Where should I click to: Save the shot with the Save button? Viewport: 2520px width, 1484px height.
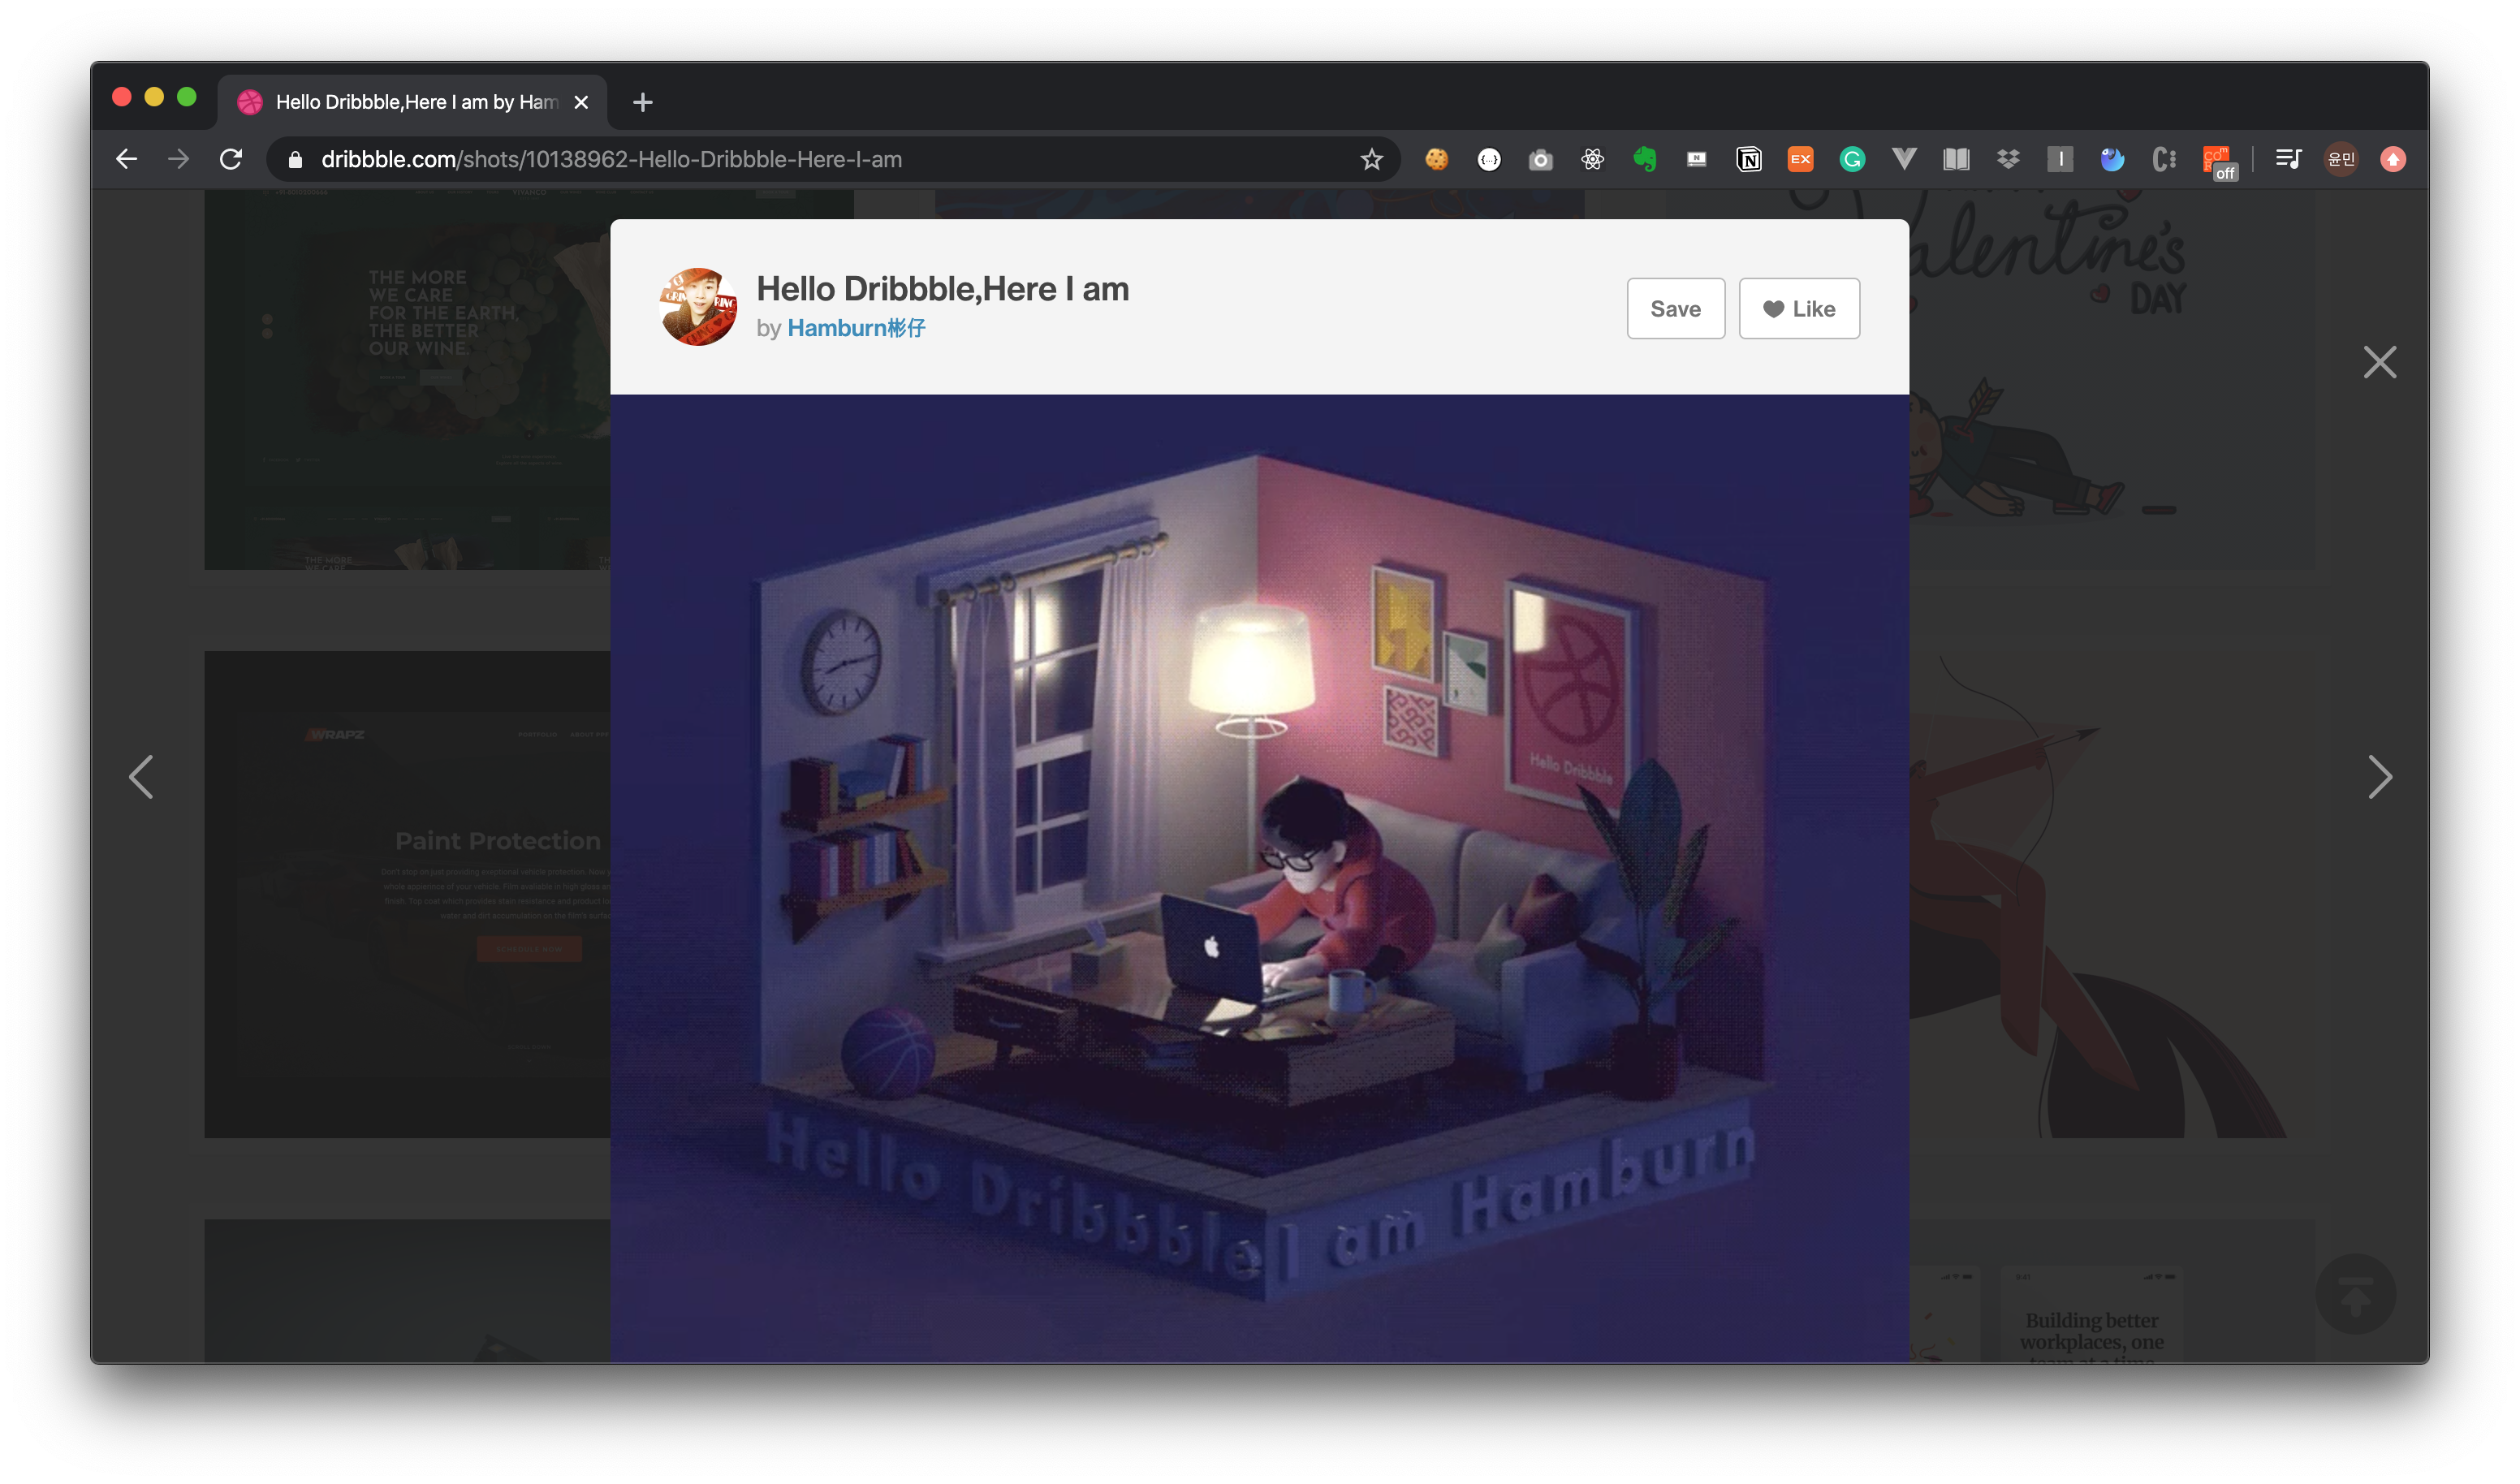1674,309
